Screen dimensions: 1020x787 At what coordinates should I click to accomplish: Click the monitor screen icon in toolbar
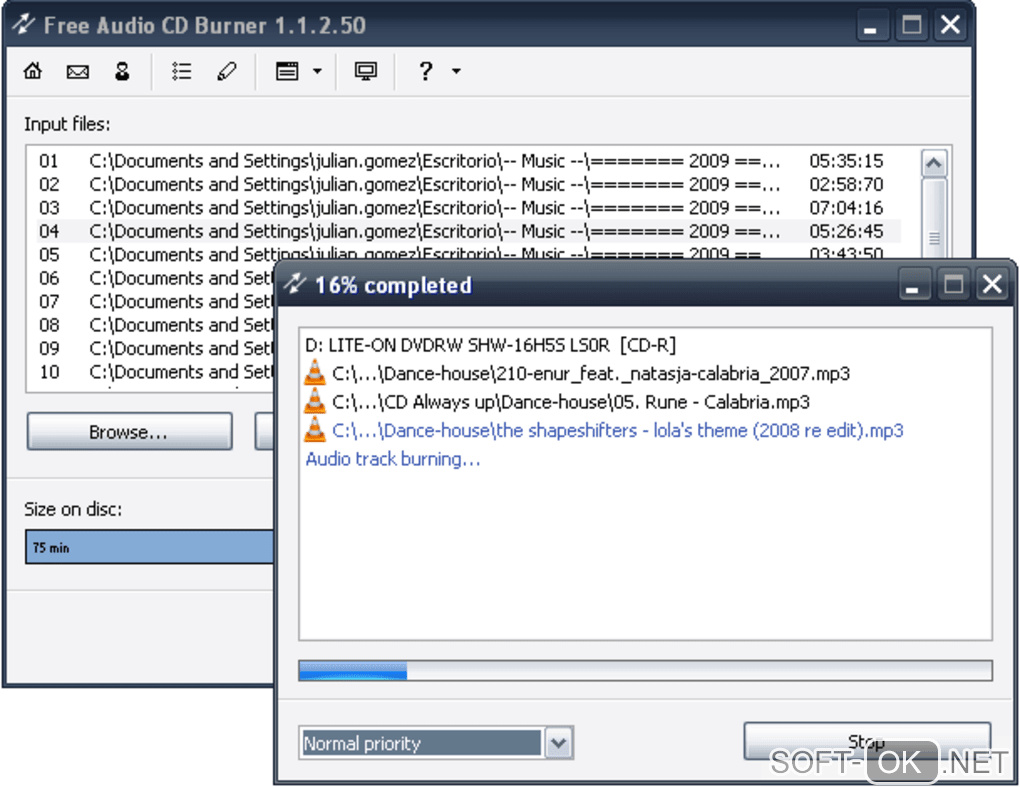[x=365, y=70]
